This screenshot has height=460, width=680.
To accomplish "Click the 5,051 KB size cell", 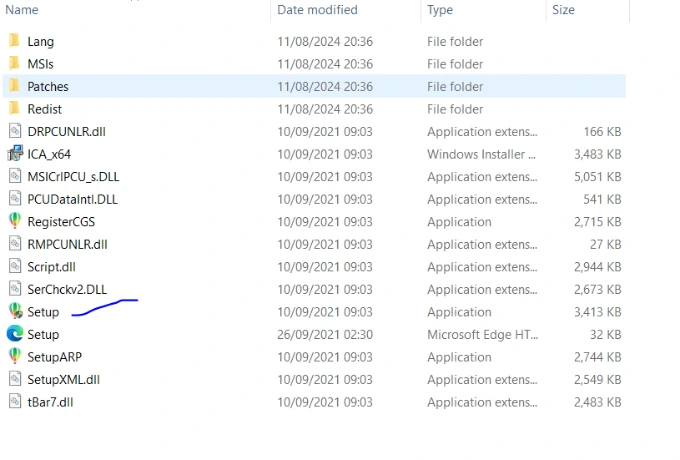I will tap(598, 177).
